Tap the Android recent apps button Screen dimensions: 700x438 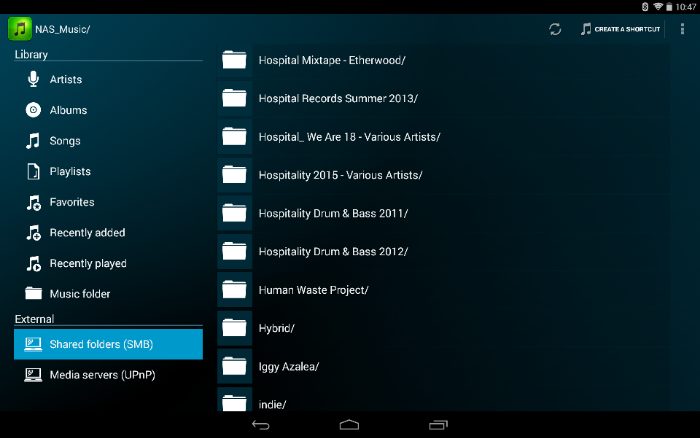coord(438,425)
